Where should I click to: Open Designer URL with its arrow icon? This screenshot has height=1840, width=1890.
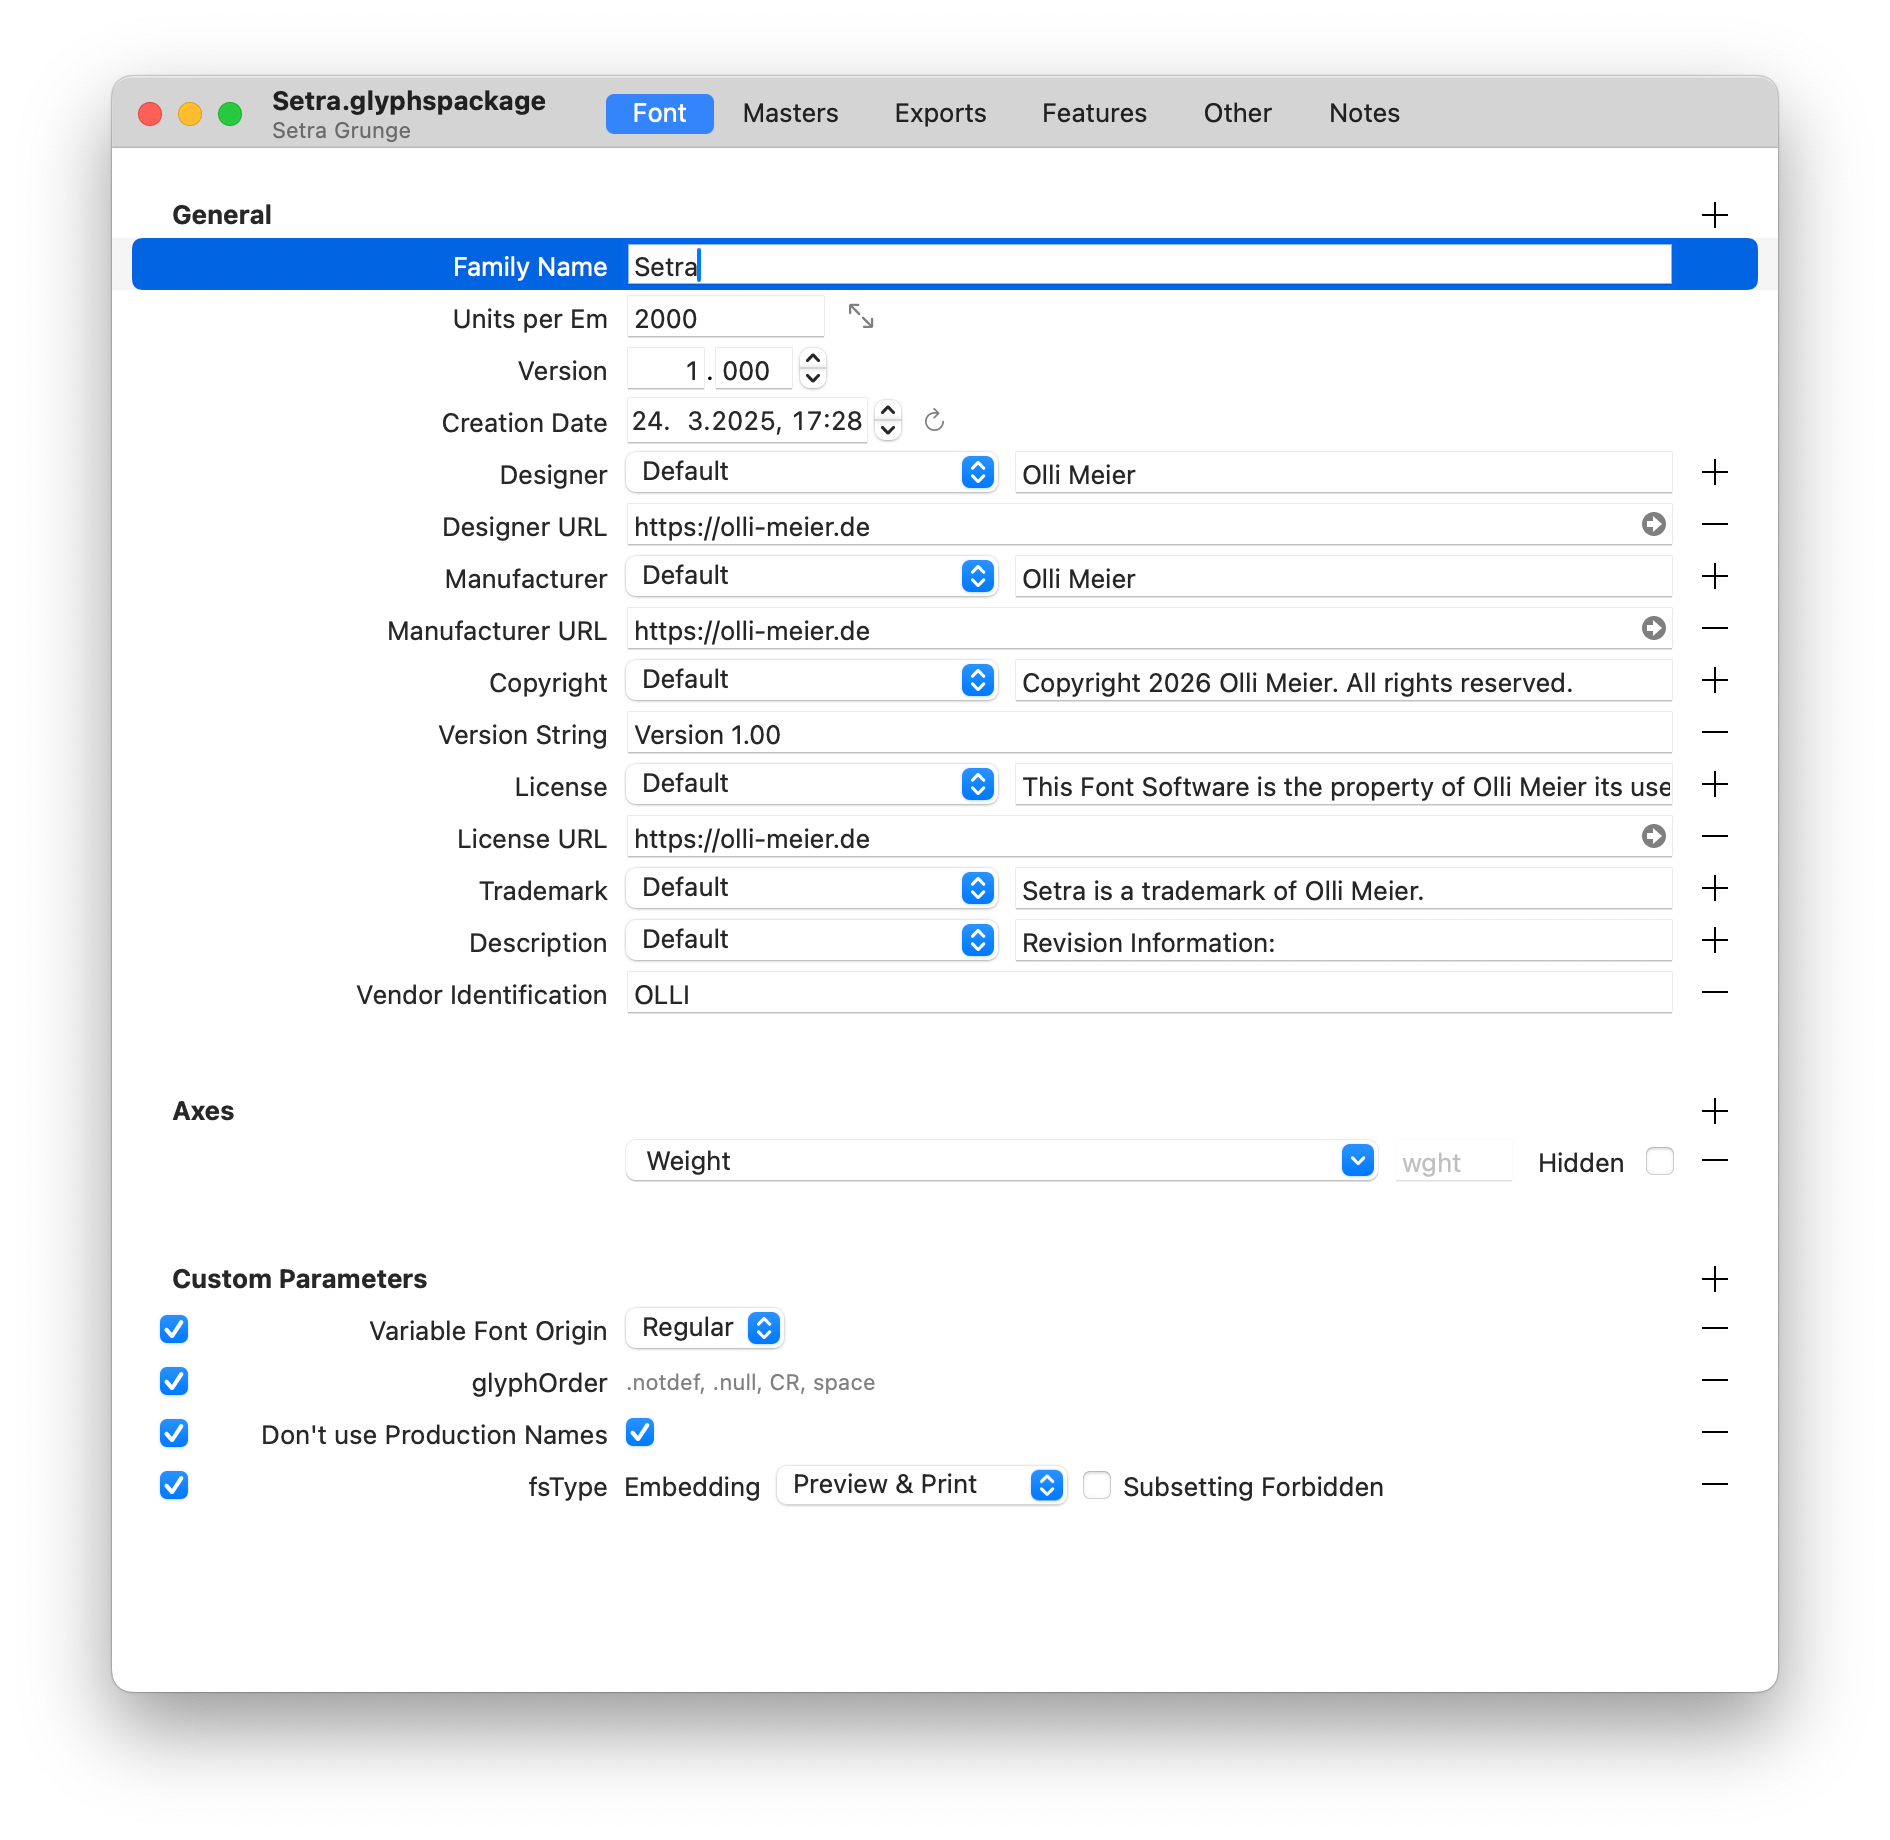pyautogui.click(x=1653, y=524)
